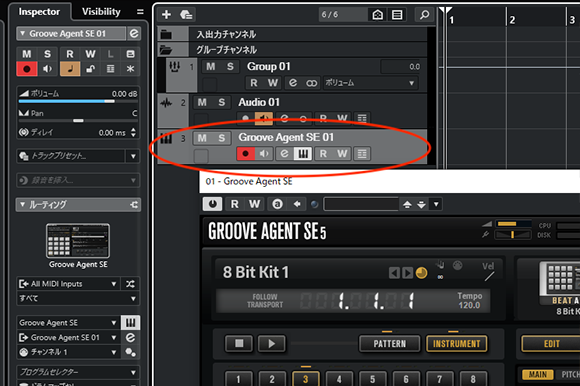Click the plugin preset name field
This screenshot has width=580, height=386.
[x=361, y=204]
